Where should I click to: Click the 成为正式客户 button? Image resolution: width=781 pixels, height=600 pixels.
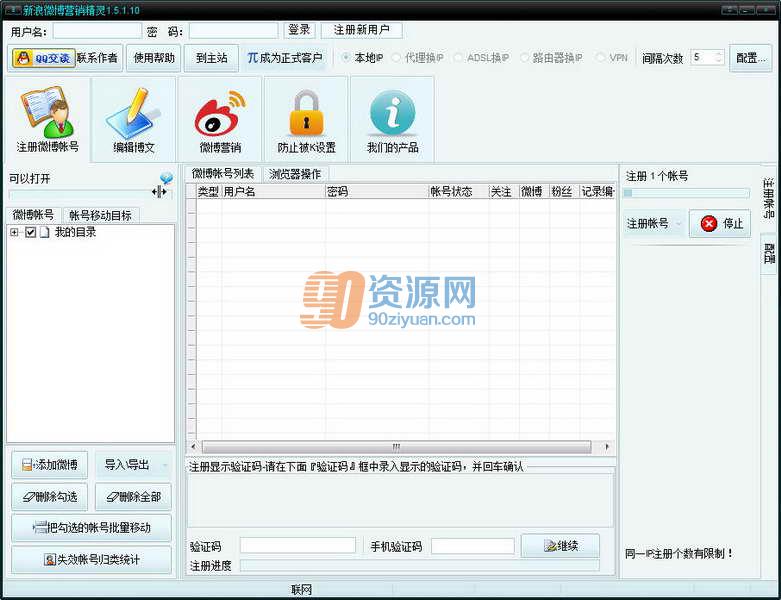284,58
